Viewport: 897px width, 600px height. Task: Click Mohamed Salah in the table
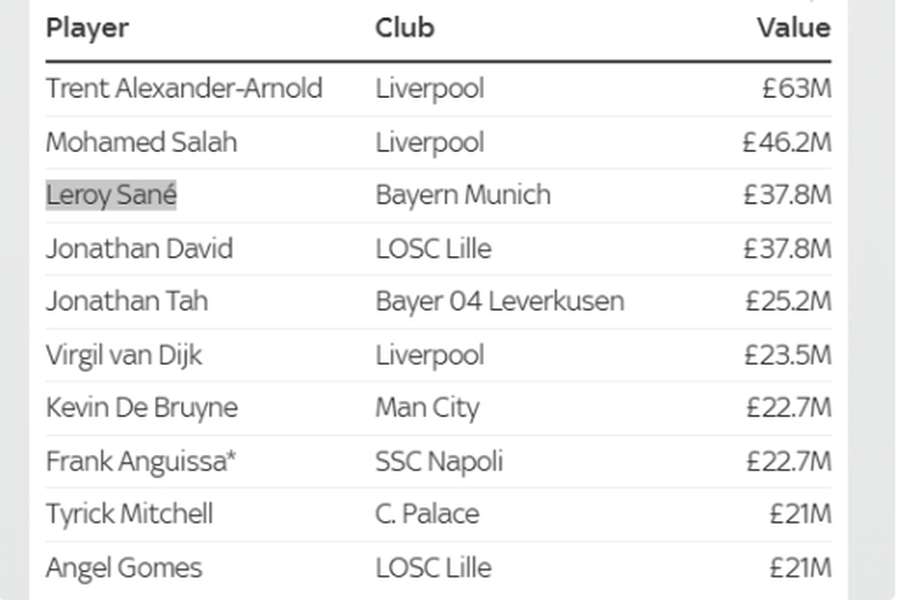click(x=142, y=142)
